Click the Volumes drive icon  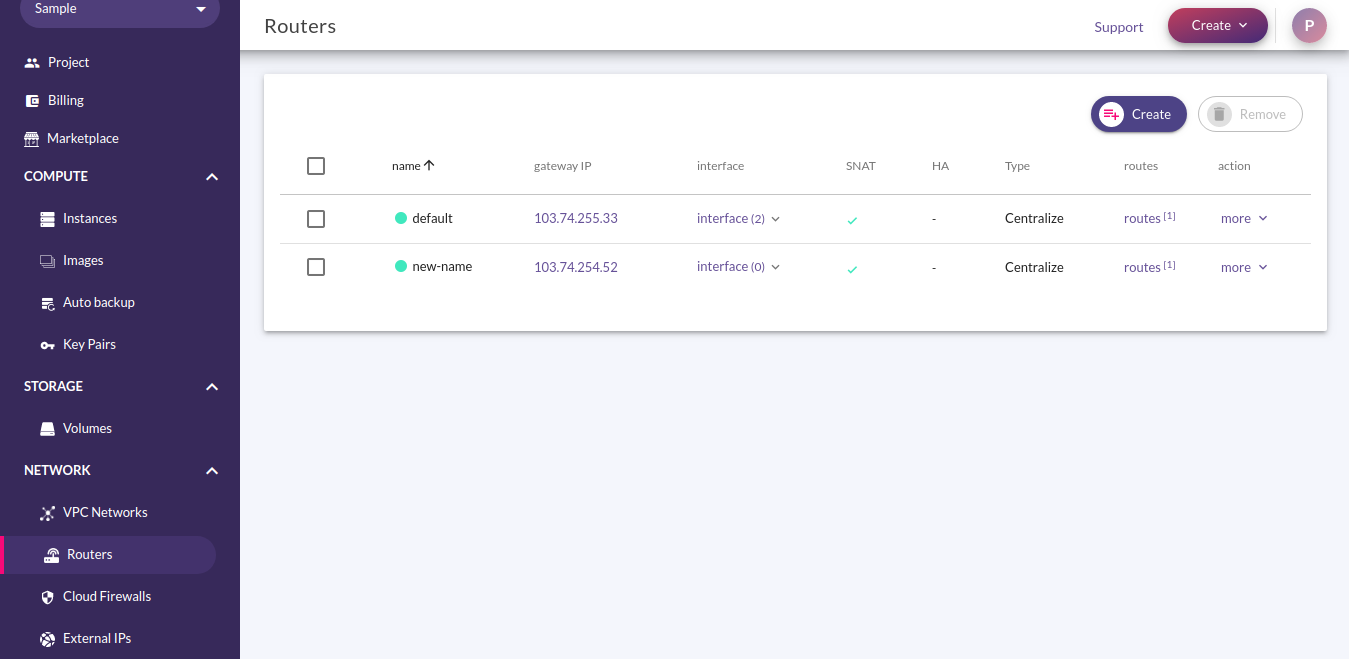(47, 428)
